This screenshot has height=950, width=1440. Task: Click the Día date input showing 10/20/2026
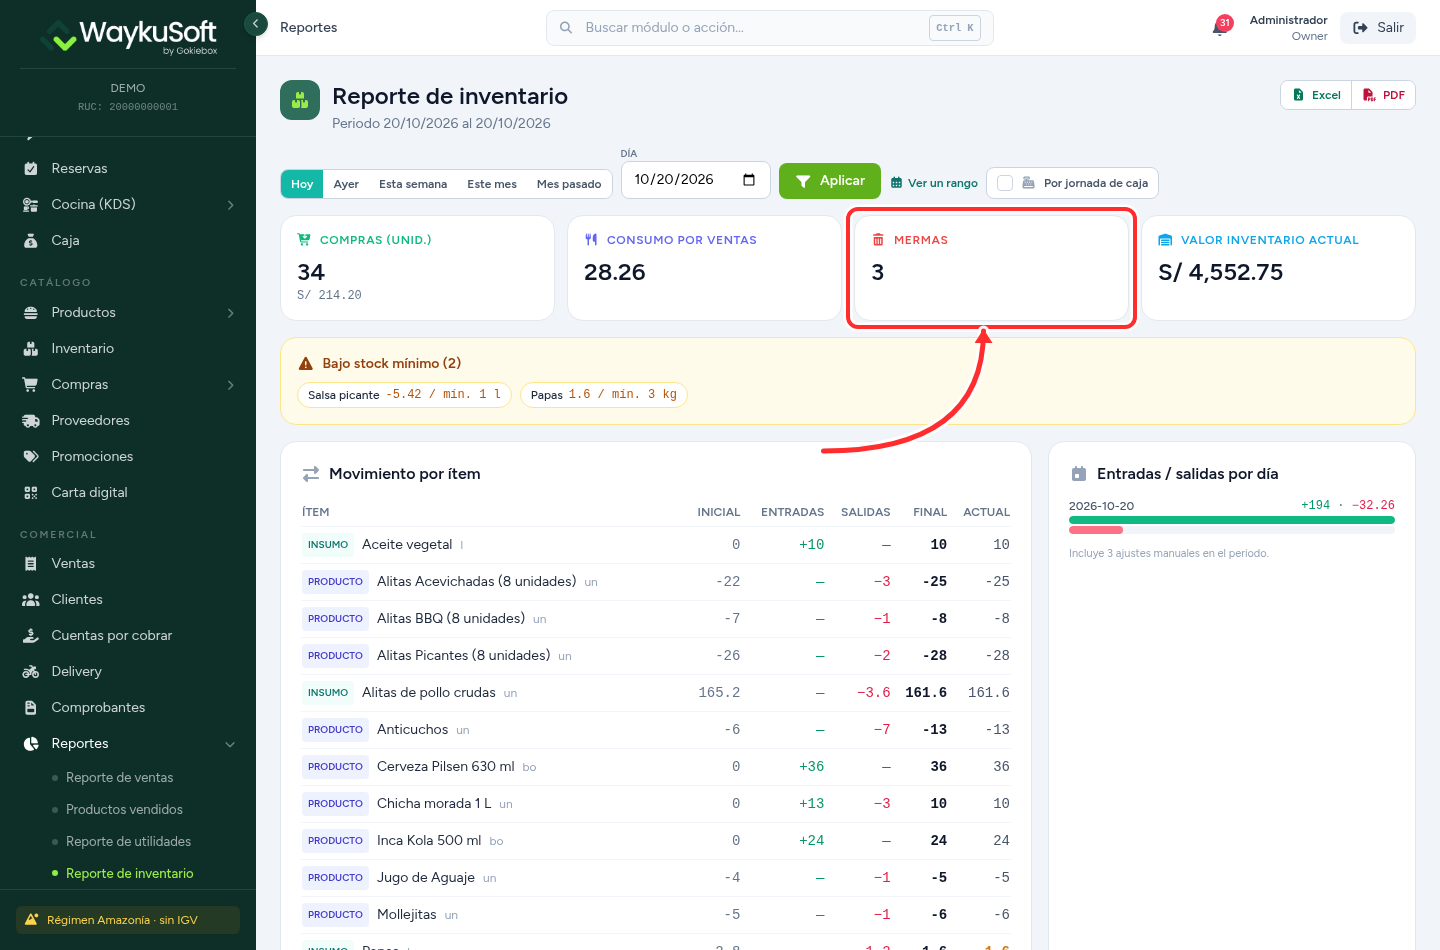click(x=696, y=180)
